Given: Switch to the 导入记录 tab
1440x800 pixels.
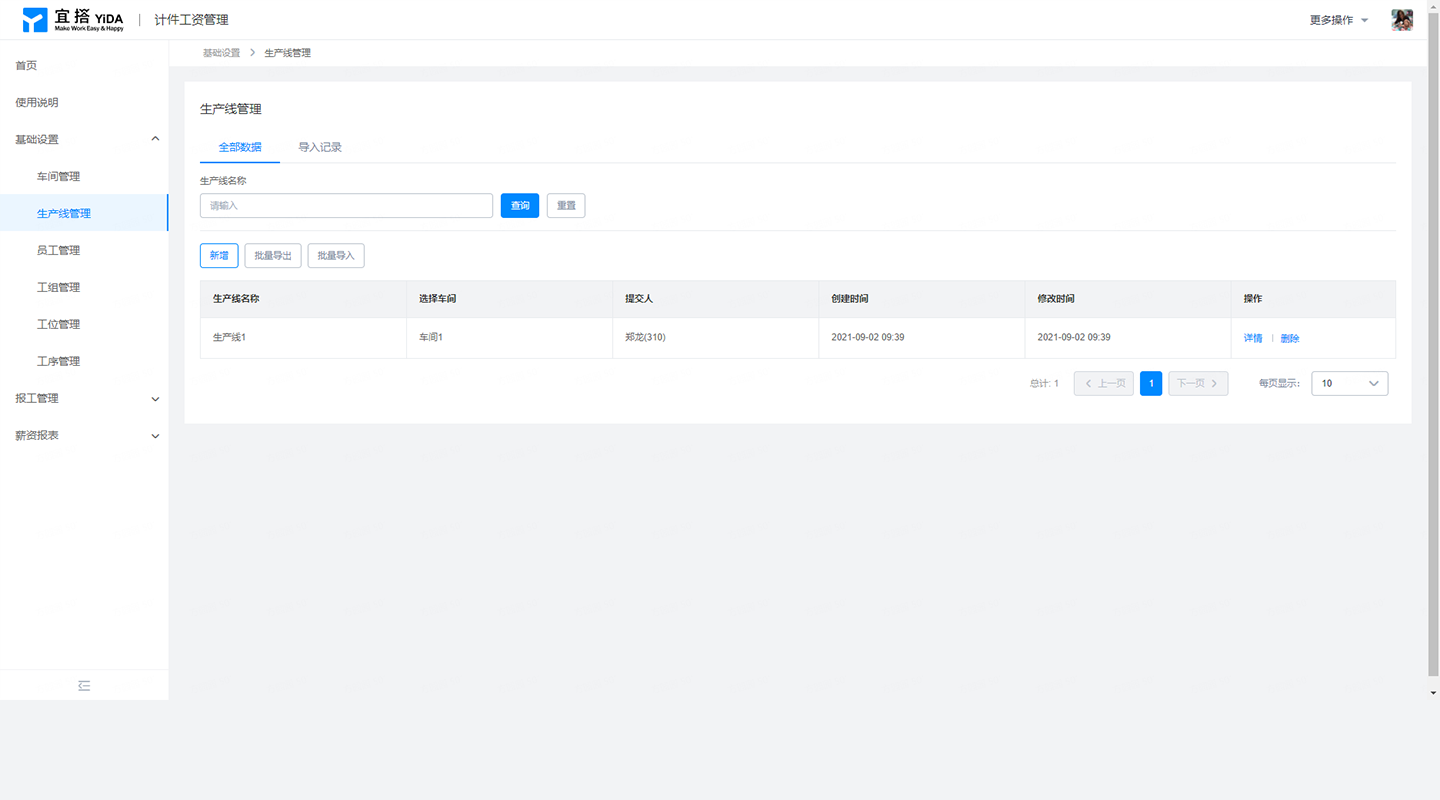Looking at the screenshot, I should [320, 147].
